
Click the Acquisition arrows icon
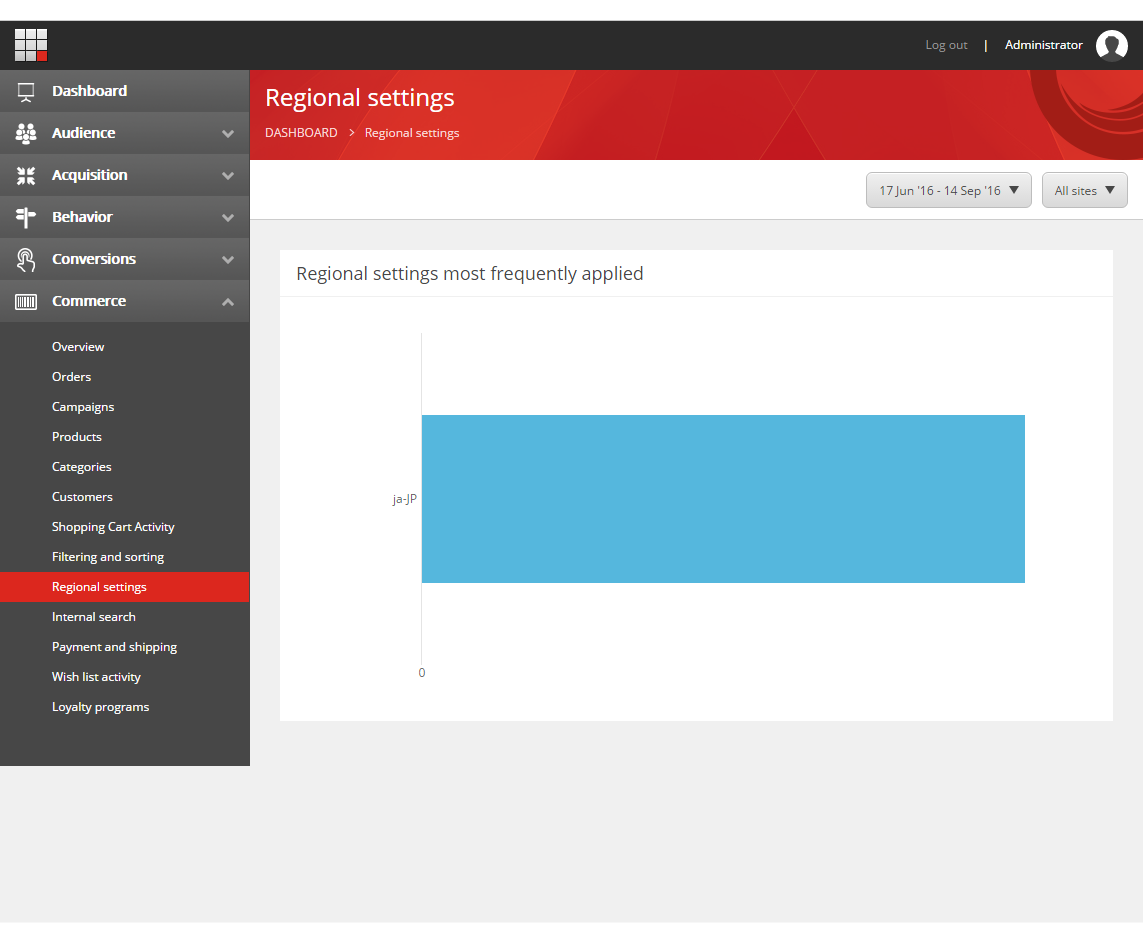click(x=26, y=175)
